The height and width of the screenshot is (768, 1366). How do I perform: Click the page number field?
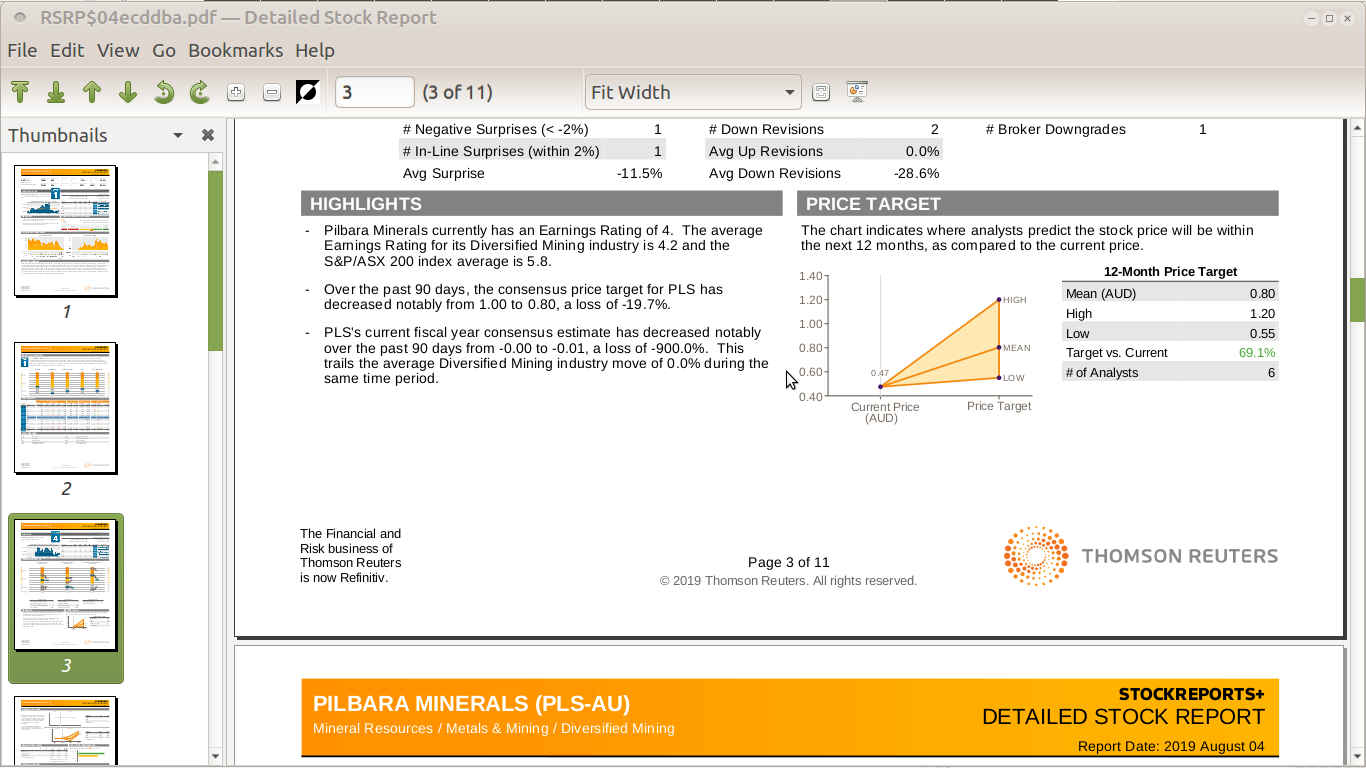point(374,92)
